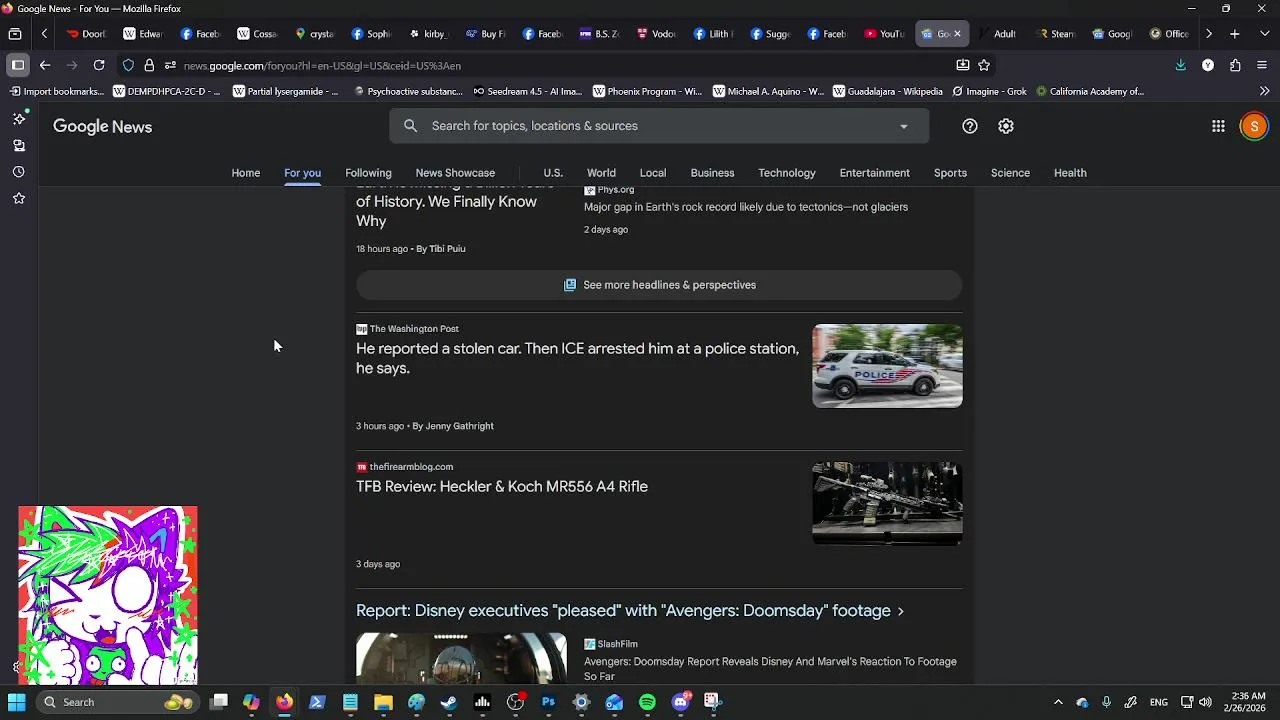The width and height of the screenshot is (1280, 720).
Task: Go to the Home tab
Action: point(246,173)
